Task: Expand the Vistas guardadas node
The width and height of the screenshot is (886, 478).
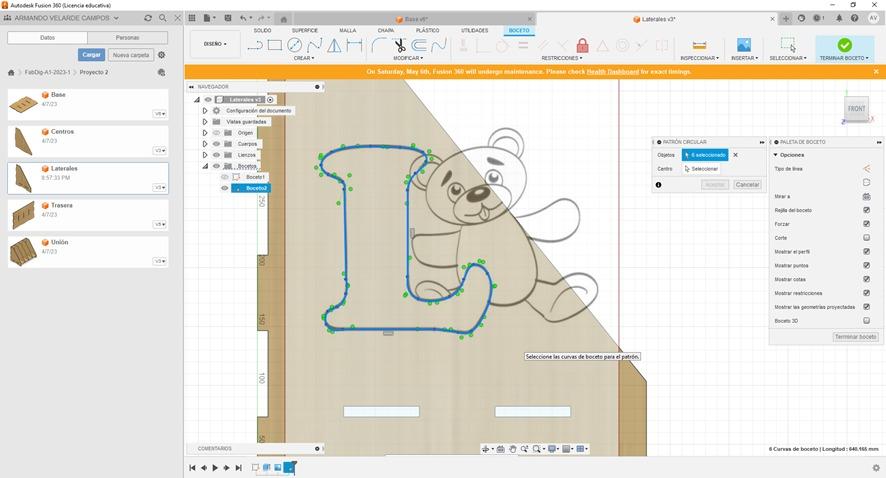Action: click(x=205, y=121)
